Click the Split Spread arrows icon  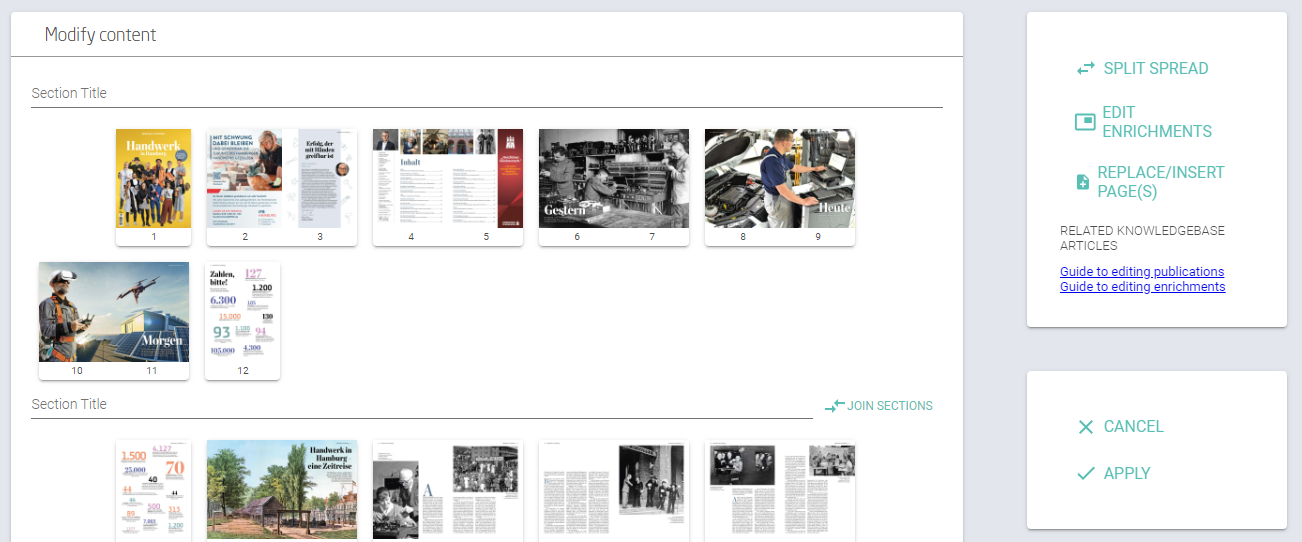tap(1085, 69)
